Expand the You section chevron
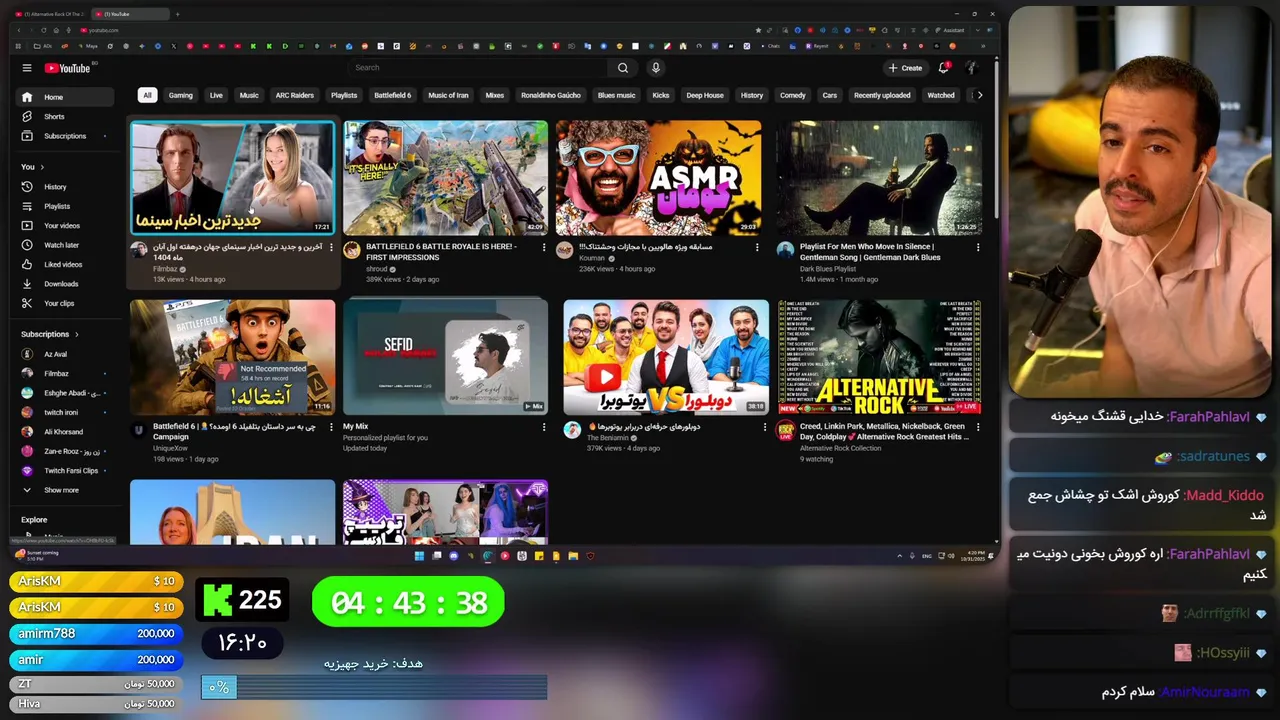 coord(42,167)
